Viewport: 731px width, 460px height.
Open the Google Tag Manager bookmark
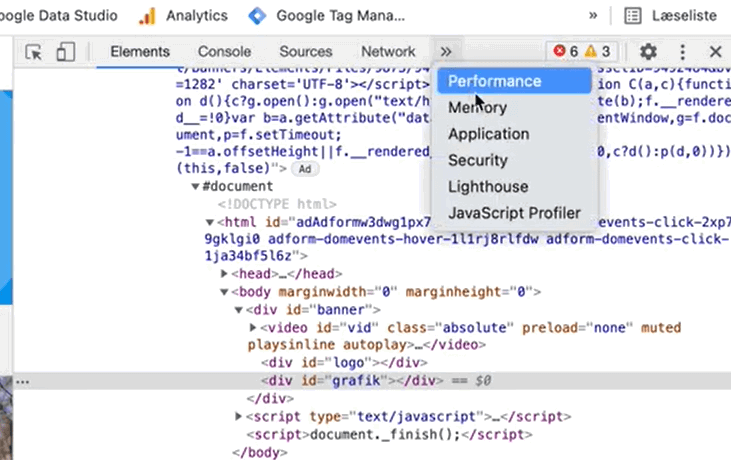pyautogui.click(x=327, y=16)
